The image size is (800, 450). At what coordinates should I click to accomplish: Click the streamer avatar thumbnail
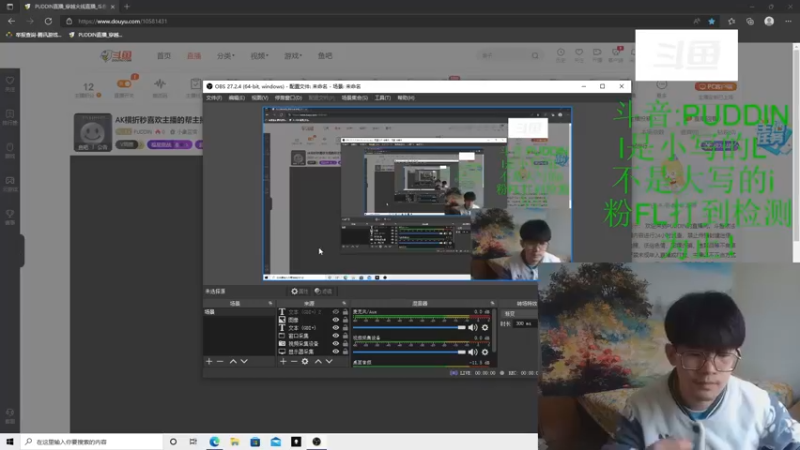coord(92,132)
